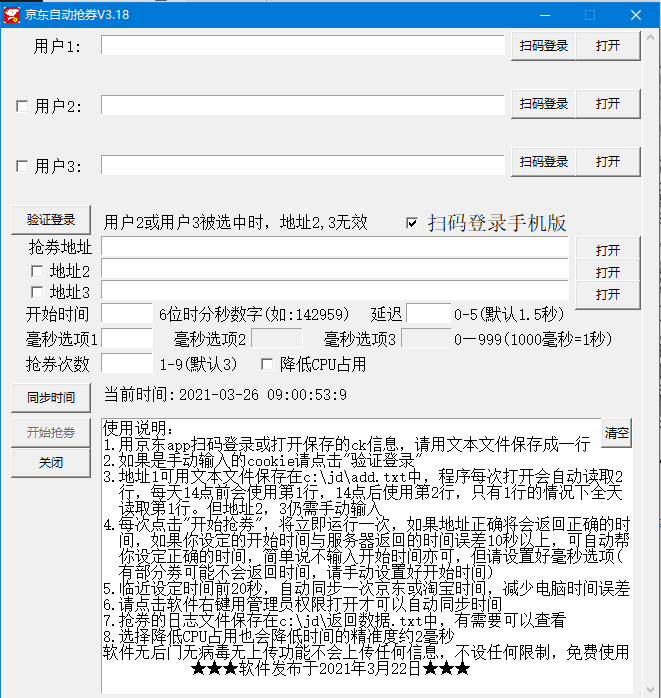Click instruction line 2 about cookie
The height and width of the screenshot is (698, 661).
point(263,461)
